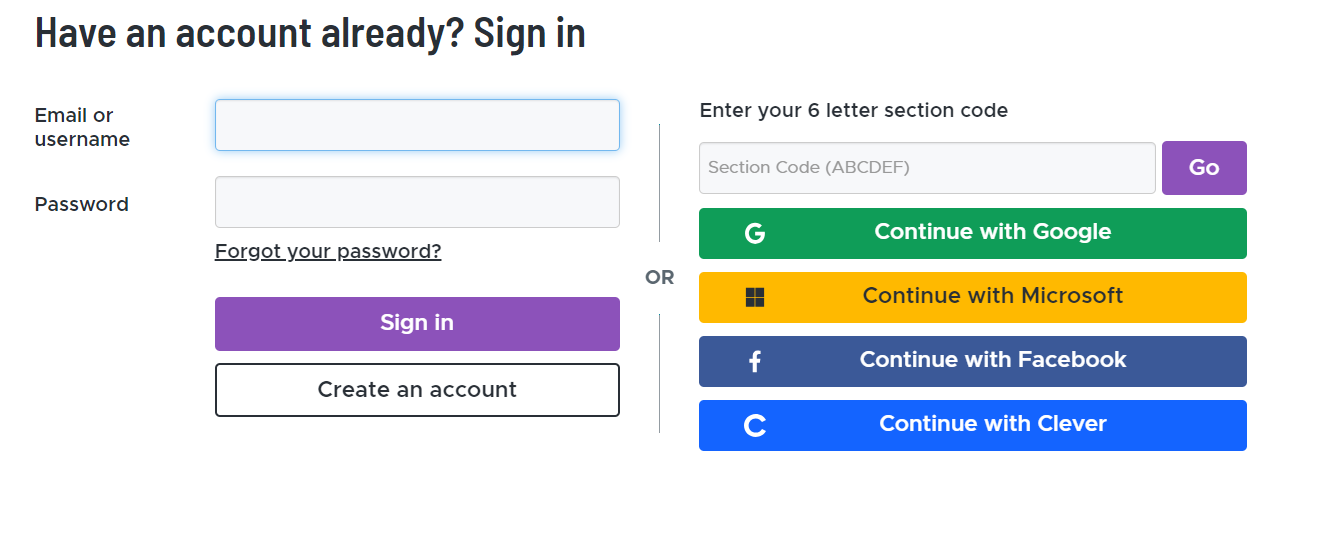1323x540 pixels.
Task: Click the Continue with Facebook label
Action: pyautogui.click(x=992, y=360)
